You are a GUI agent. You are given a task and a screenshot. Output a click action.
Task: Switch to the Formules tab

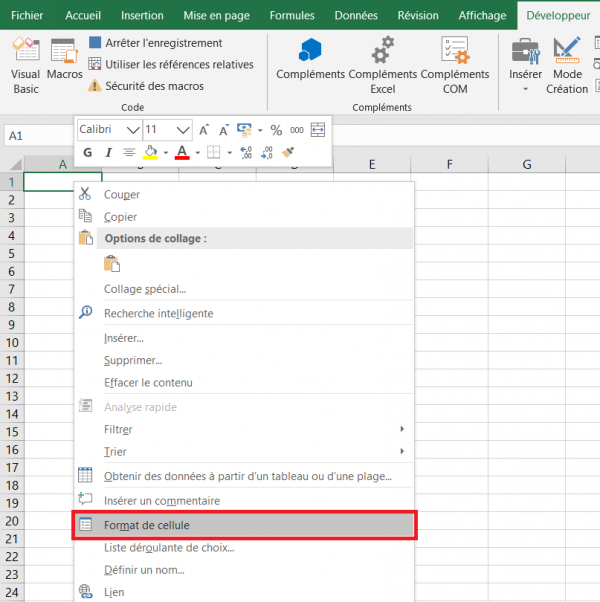coord(292,15)
